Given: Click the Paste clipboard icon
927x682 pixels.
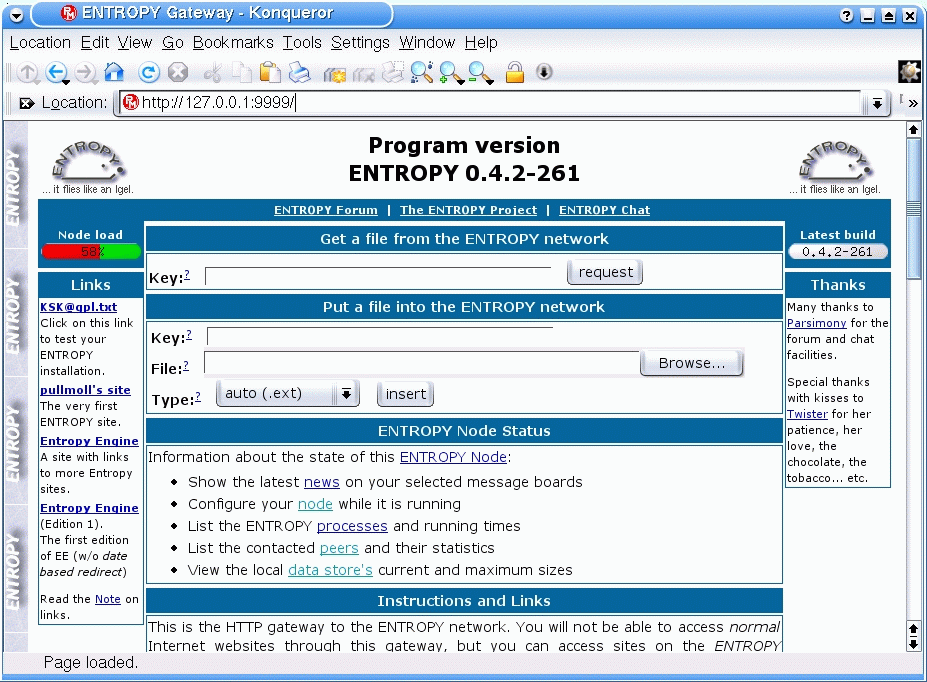Looking at the screenshot, I should 270,73.
